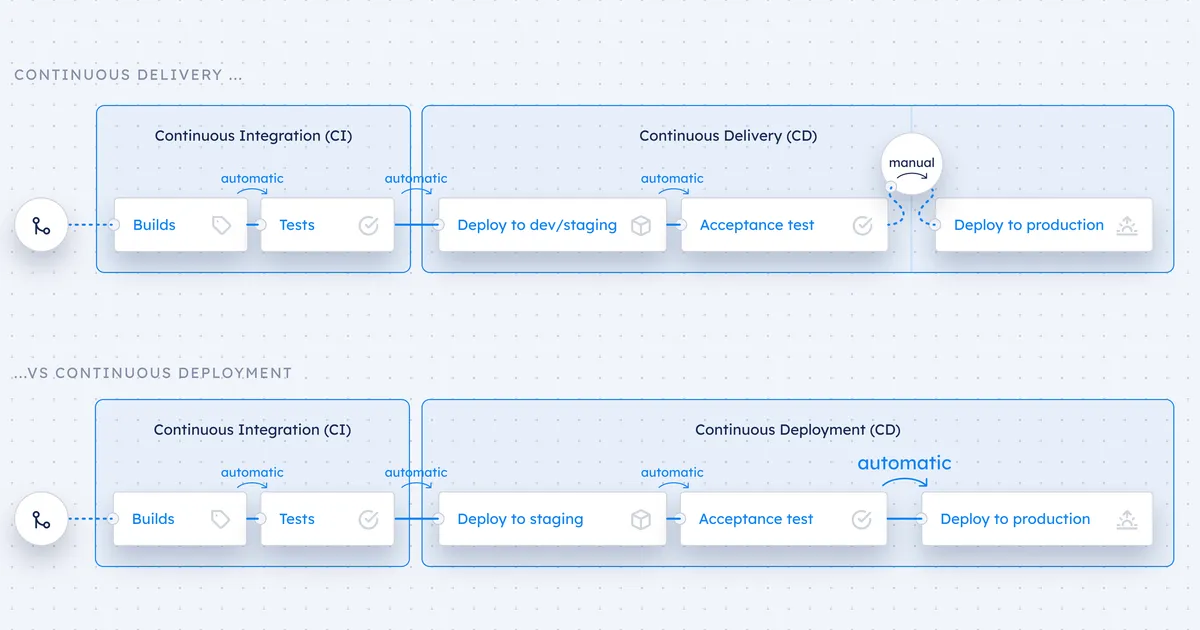Click large 'automatic' label above bottom production deploy
The height and width of the screenshot is (630, 1200).
904,463
